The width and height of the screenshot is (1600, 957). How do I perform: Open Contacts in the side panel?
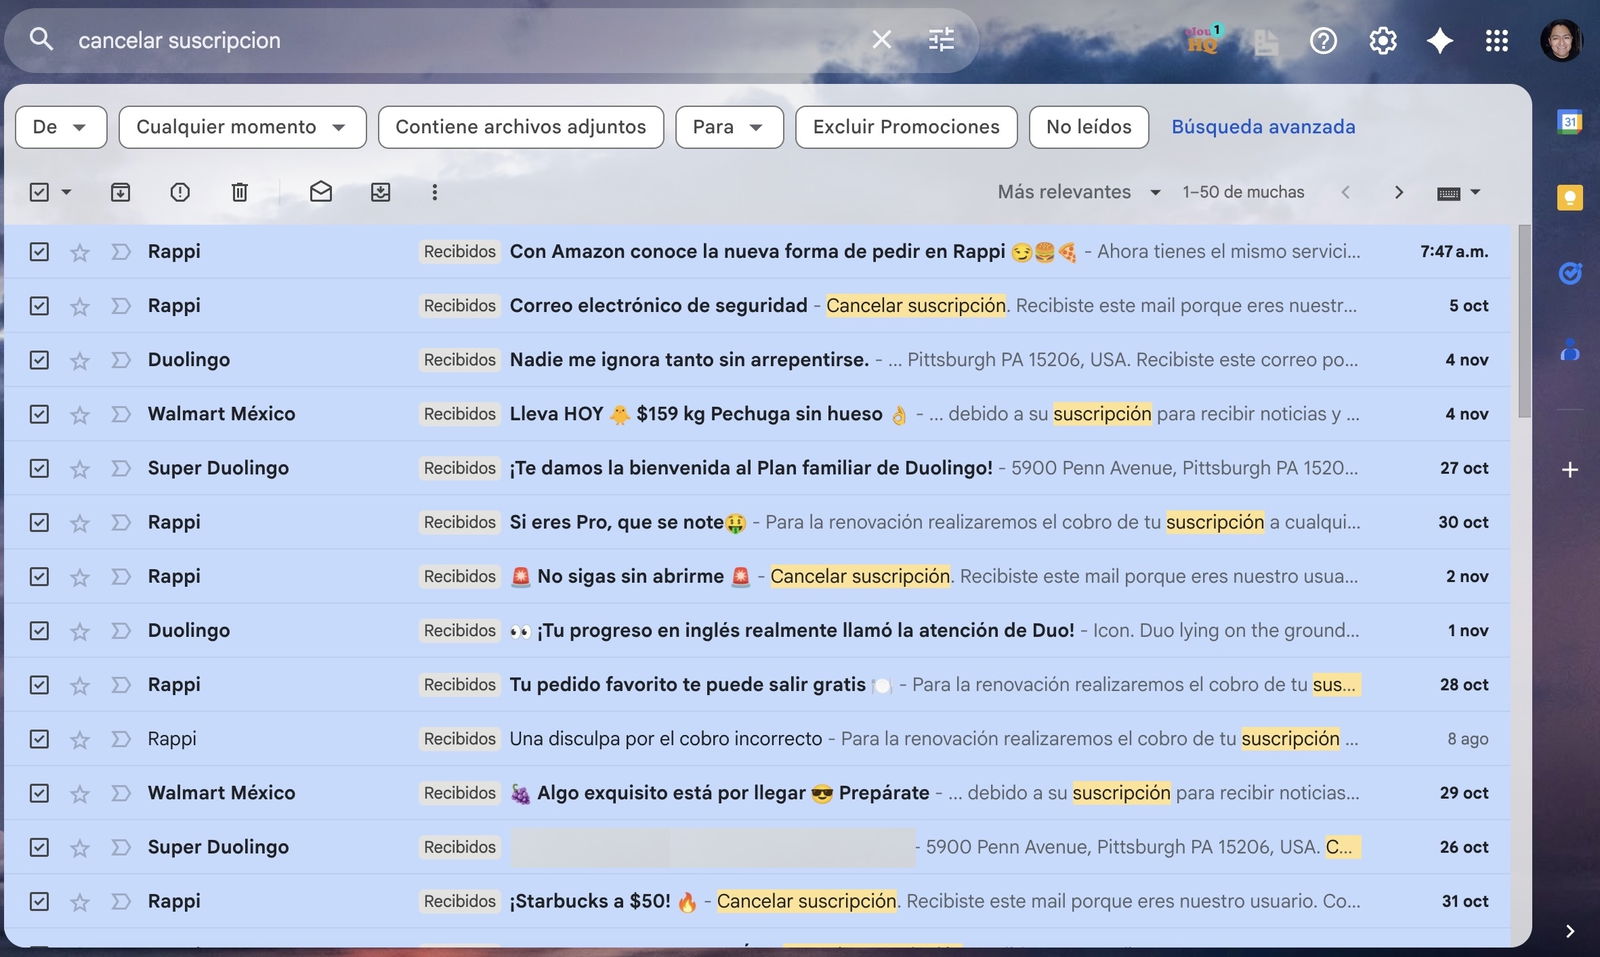pyautogui.click(x=1570, y=350)
